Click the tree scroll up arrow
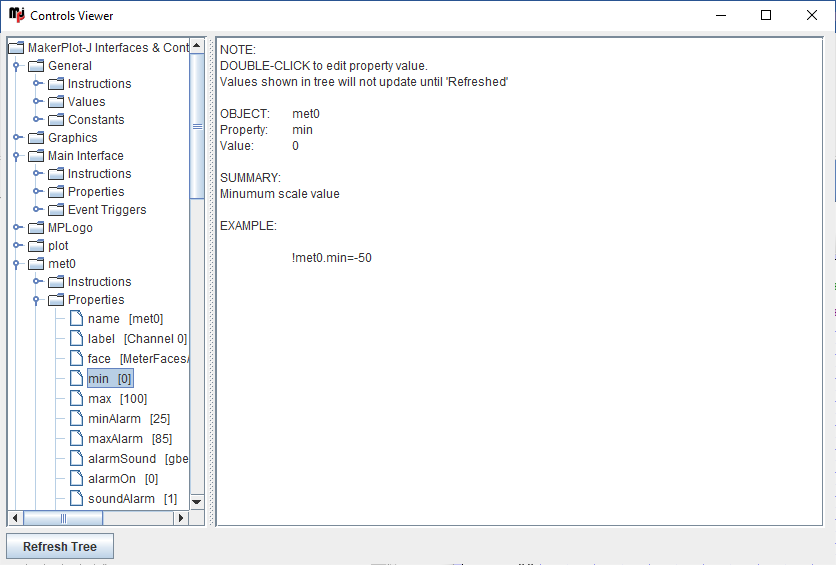 click(x=197, y=46)
